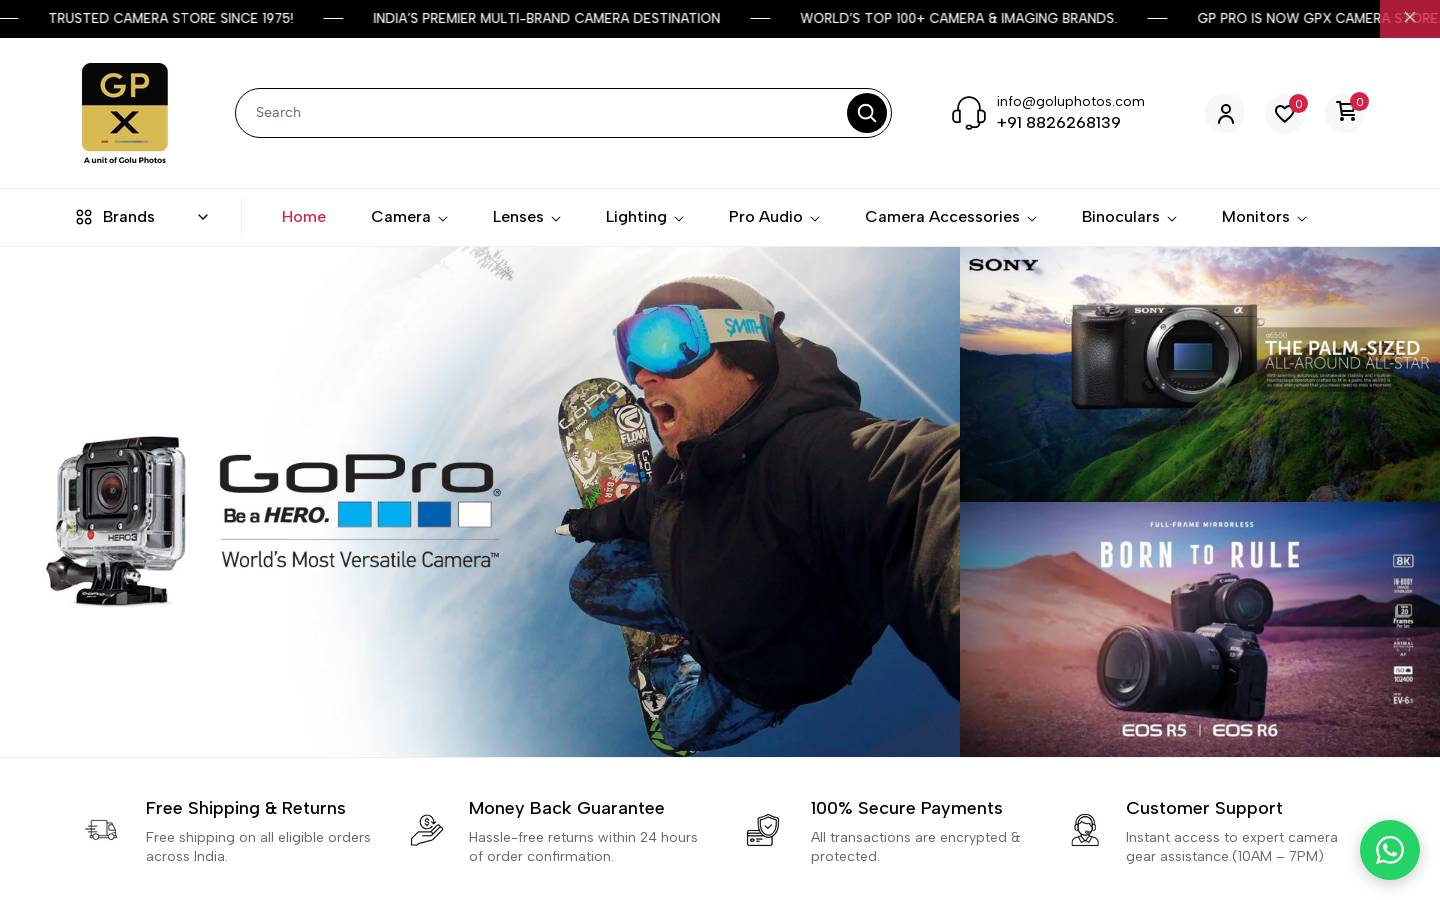Open the Lenses menu item

pos(518,217)
